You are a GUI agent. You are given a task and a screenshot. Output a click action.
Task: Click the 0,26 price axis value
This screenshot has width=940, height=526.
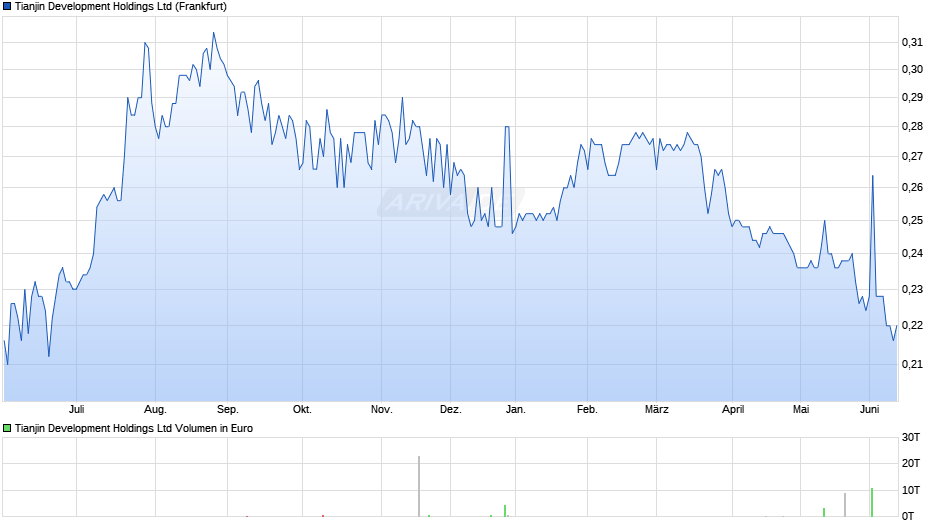pyautogui.click(x=912, y=188)
